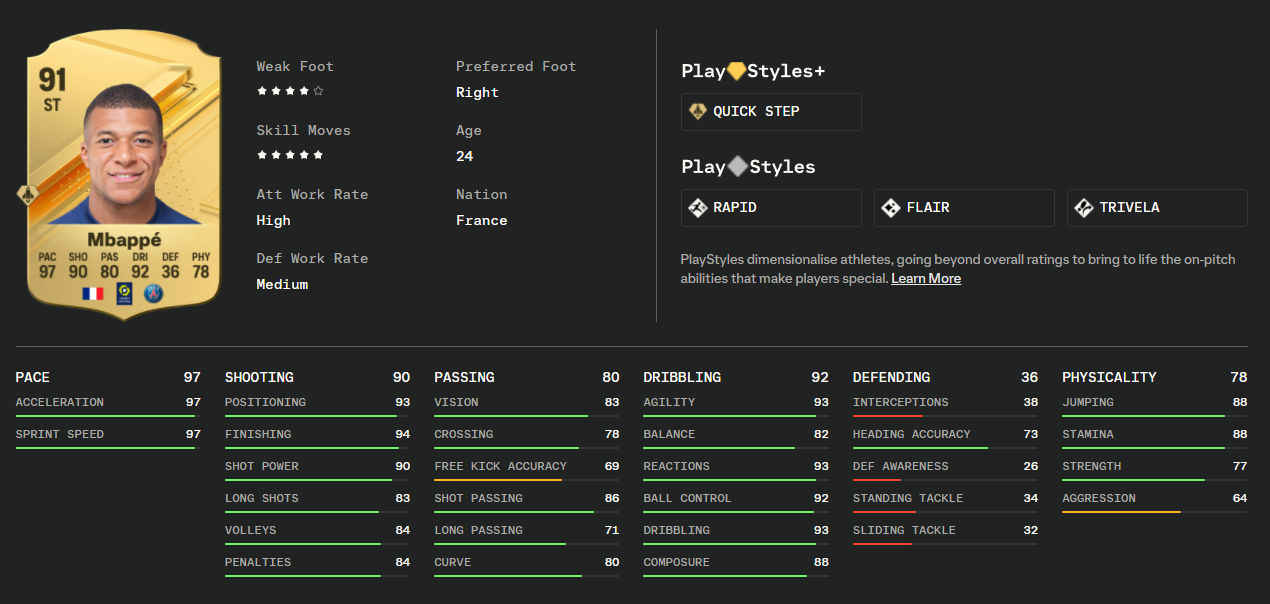Click the France flag on the card

coord(93,293)
